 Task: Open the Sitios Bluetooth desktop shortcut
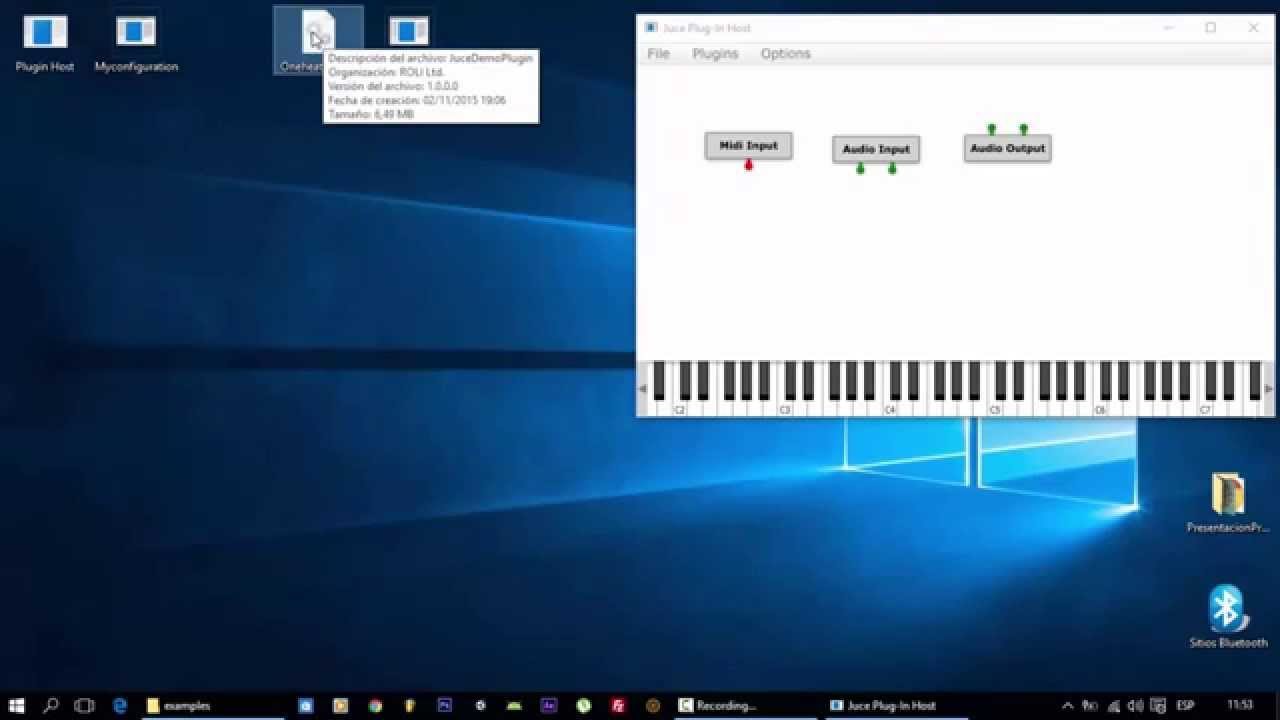point(1228,617)
